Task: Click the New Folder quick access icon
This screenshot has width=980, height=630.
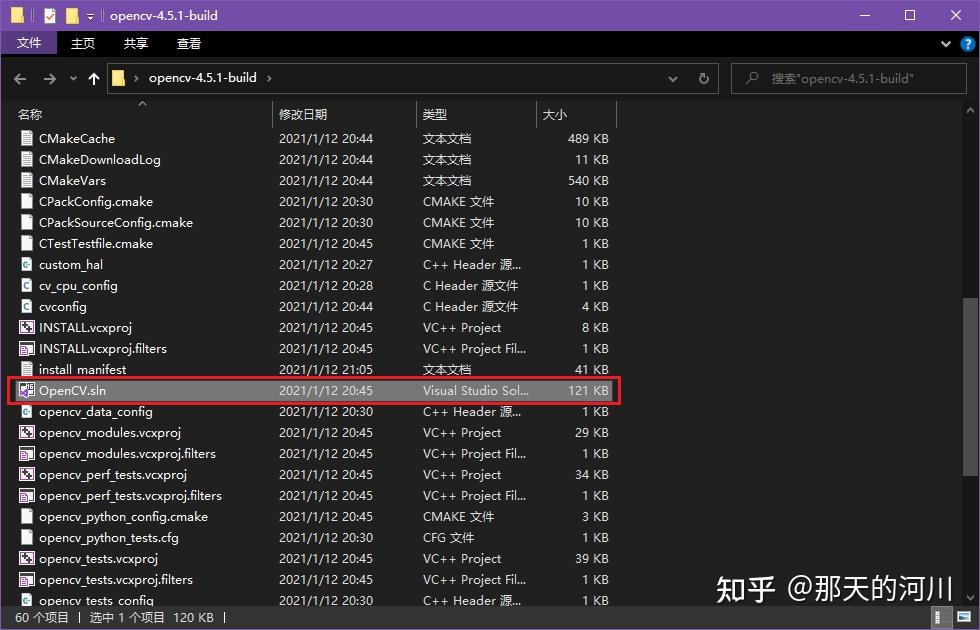Action: (x=72, y=15)
